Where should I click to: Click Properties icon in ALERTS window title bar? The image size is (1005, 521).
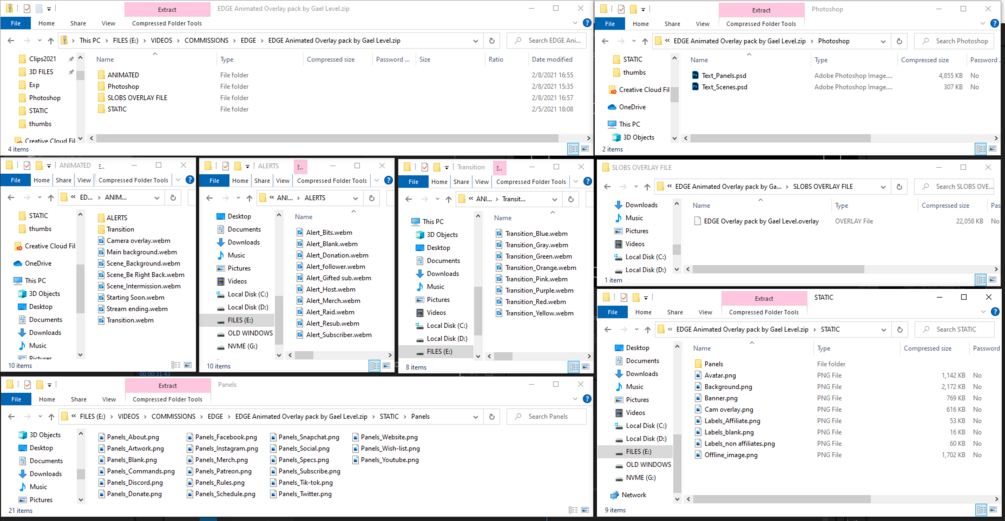point(225,166)
